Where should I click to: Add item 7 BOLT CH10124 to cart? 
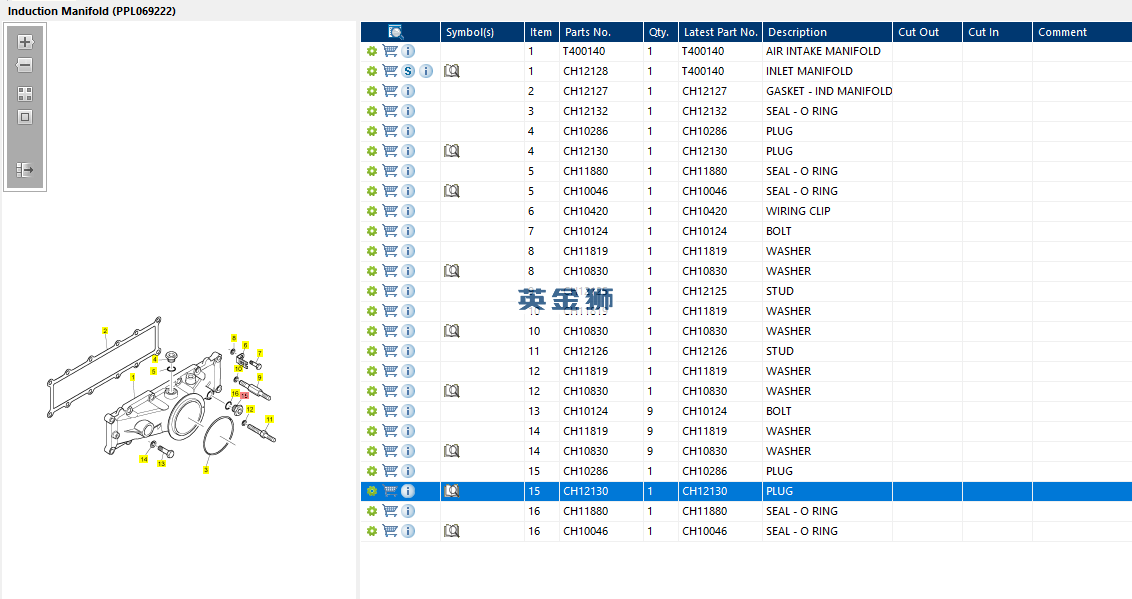pyautogui.click(x=390, y=231)
